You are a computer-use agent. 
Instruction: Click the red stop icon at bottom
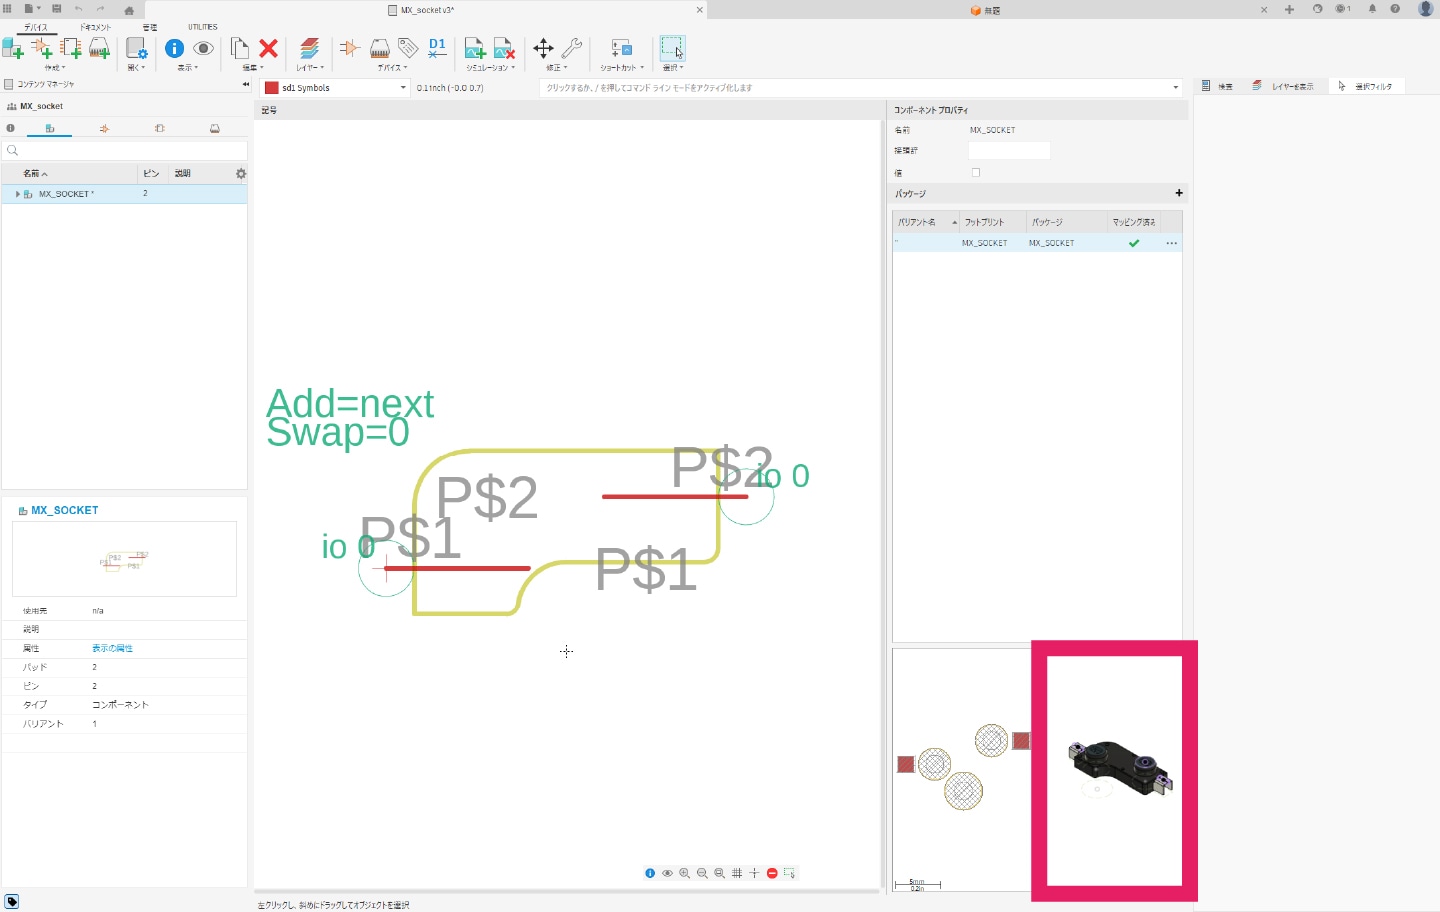[772, 873]
